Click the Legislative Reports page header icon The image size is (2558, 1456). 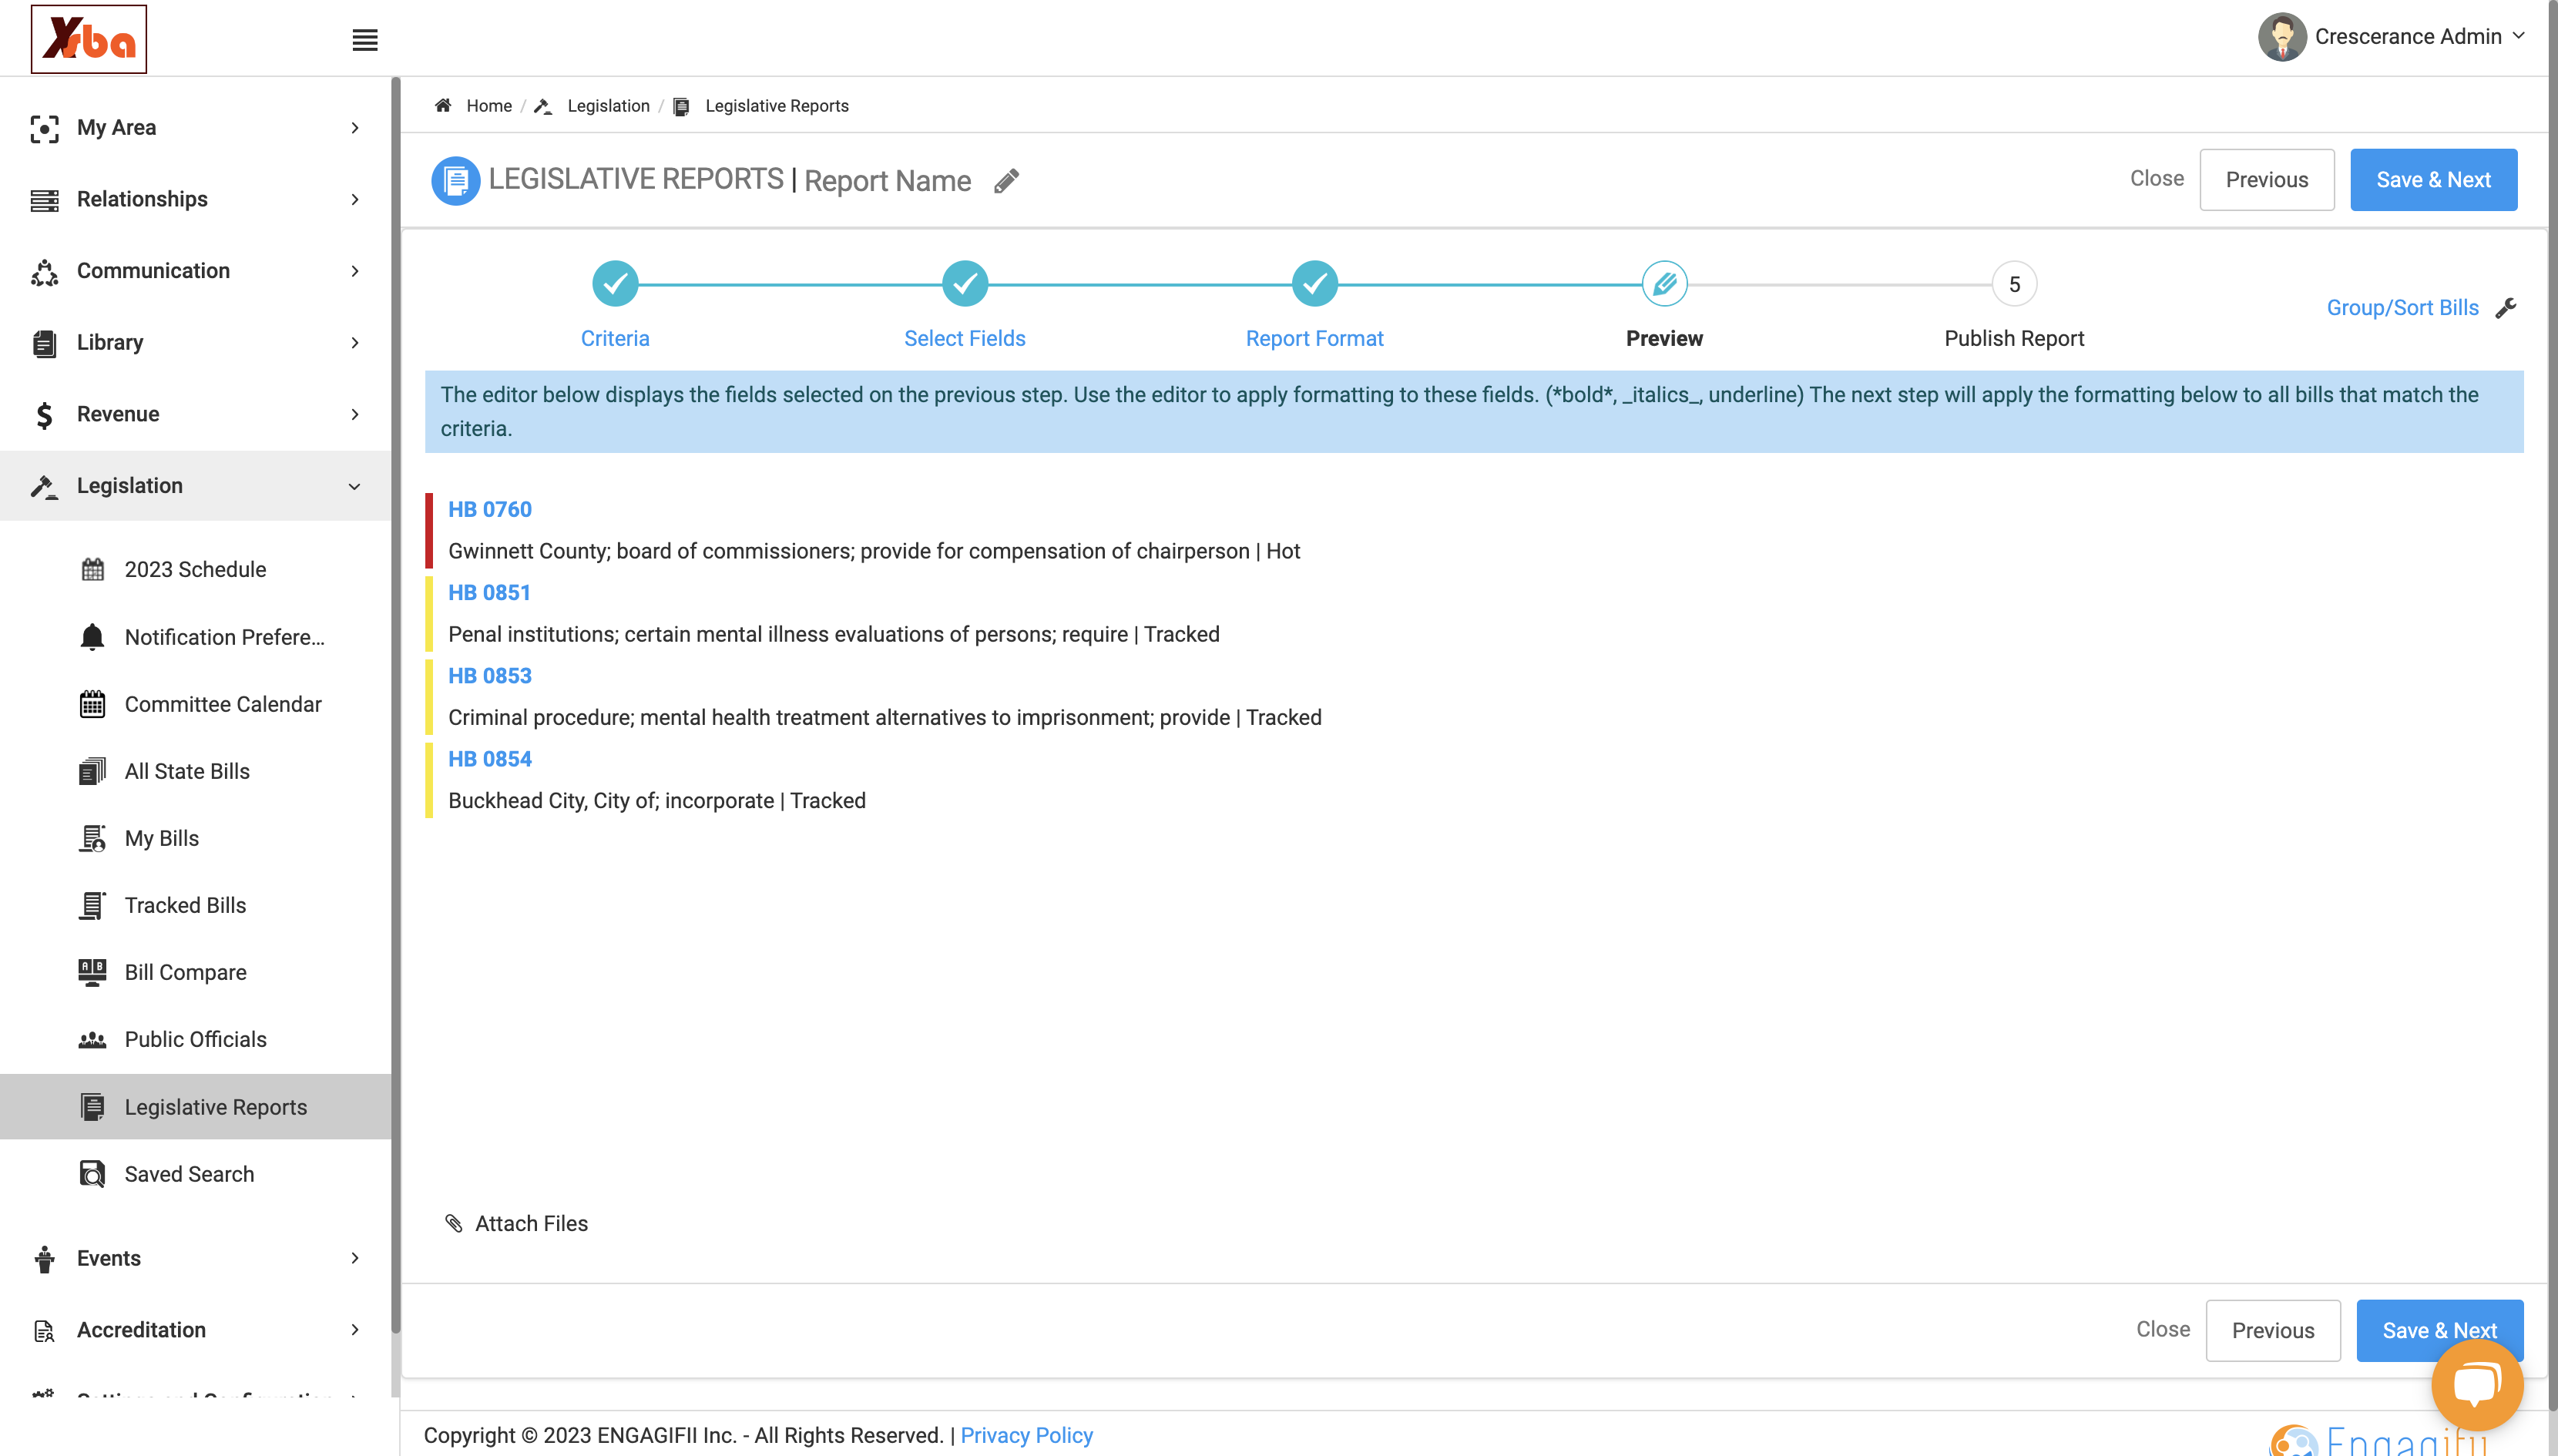click(455, 180)
